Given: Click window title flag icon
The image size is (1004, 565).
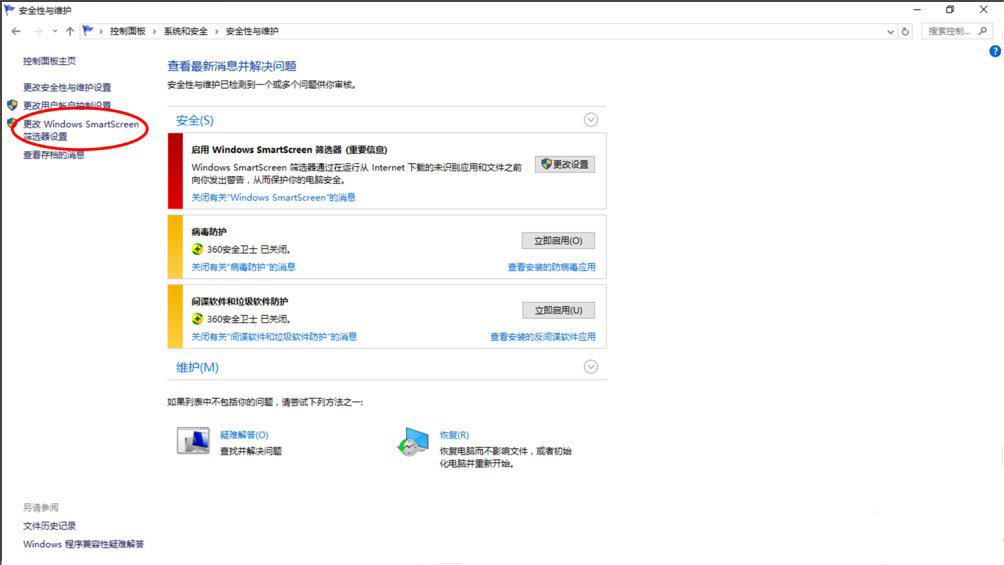Looking at the screenshot, I should 9,10.
